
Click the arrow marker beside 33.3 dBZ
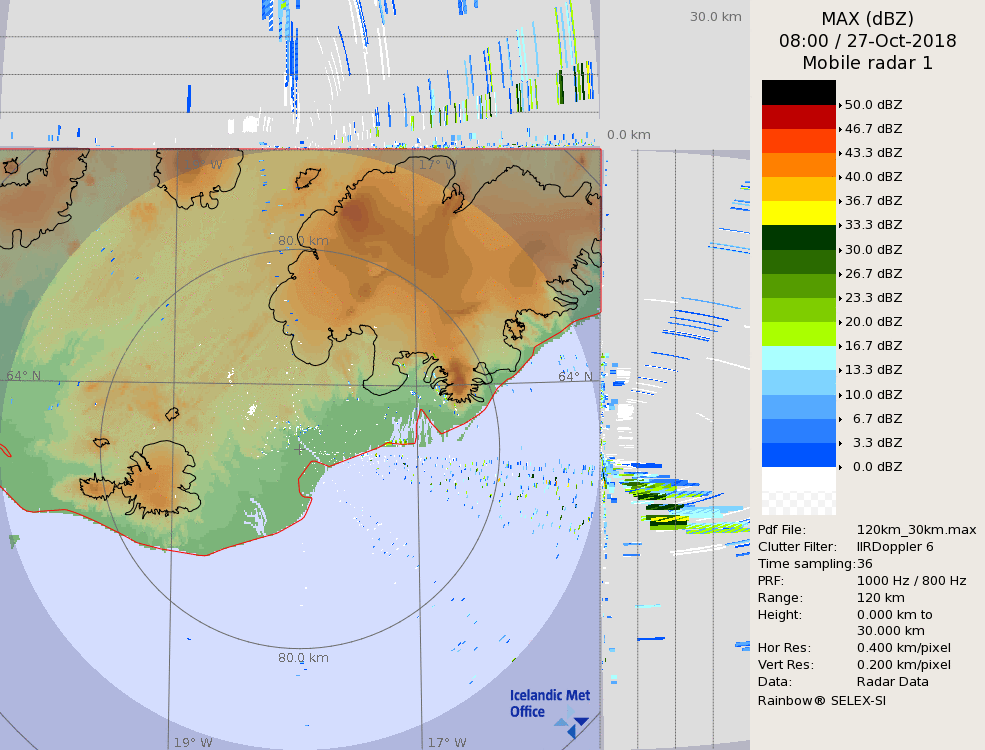tap(840, 225)
